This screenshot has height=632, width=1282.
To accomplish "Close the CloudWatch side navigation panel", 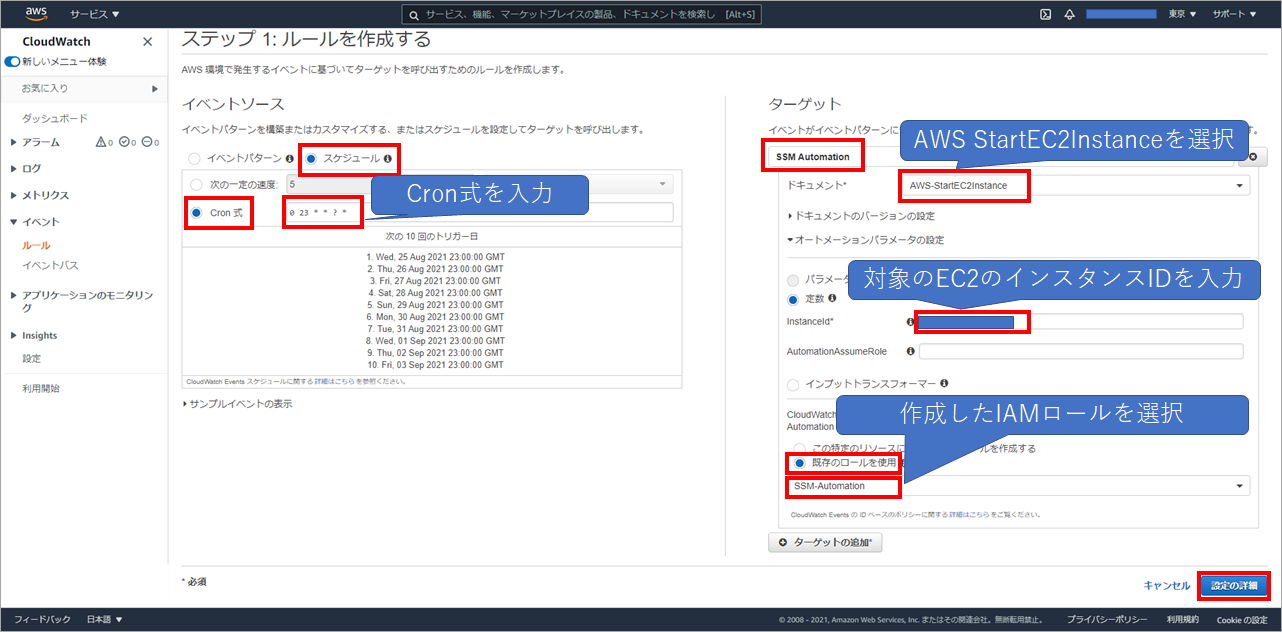I will (148, 42).
